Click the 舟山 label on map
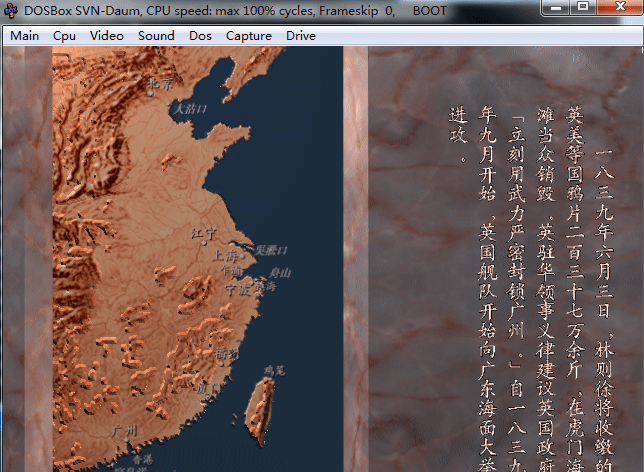644x472 pixels. [x=280, y=273]
